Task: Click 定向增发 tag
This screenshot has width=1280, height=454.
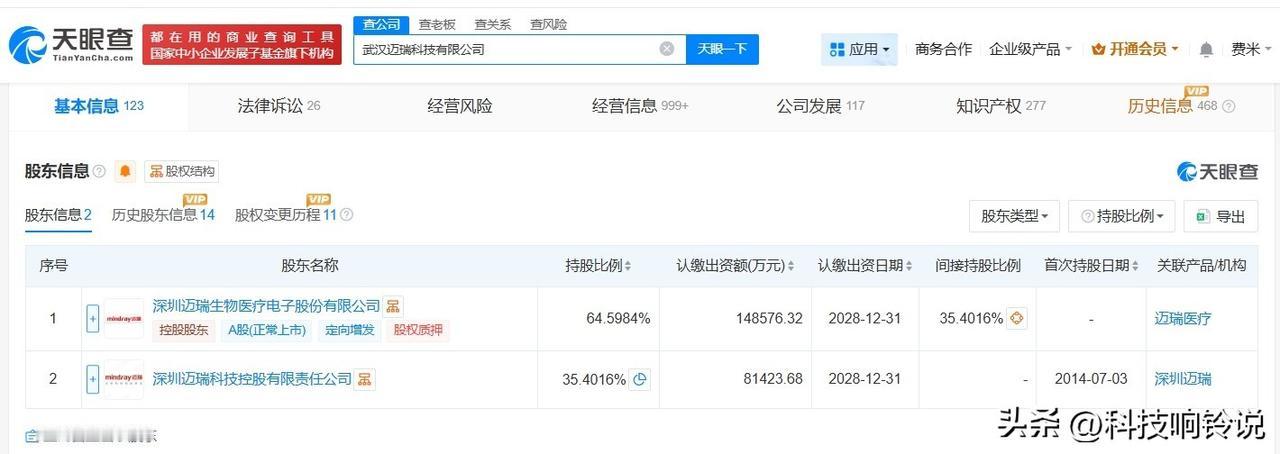Action: pyautogui.click(x=349, y=331)
